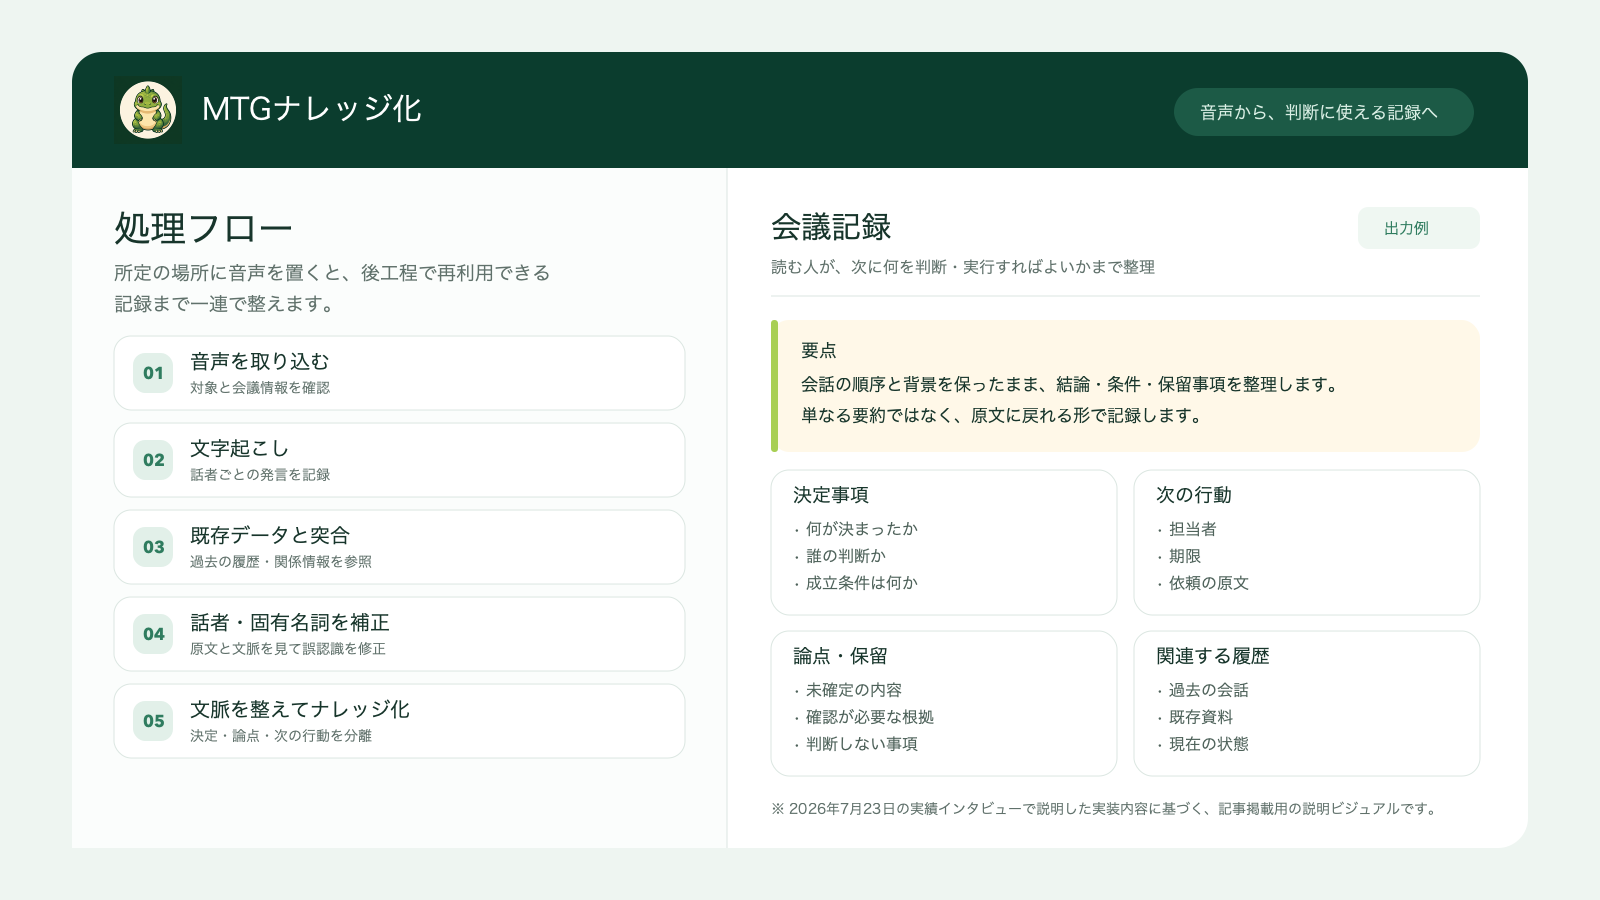Click the 話者ごとの発言を記録 subtitle

260,475
